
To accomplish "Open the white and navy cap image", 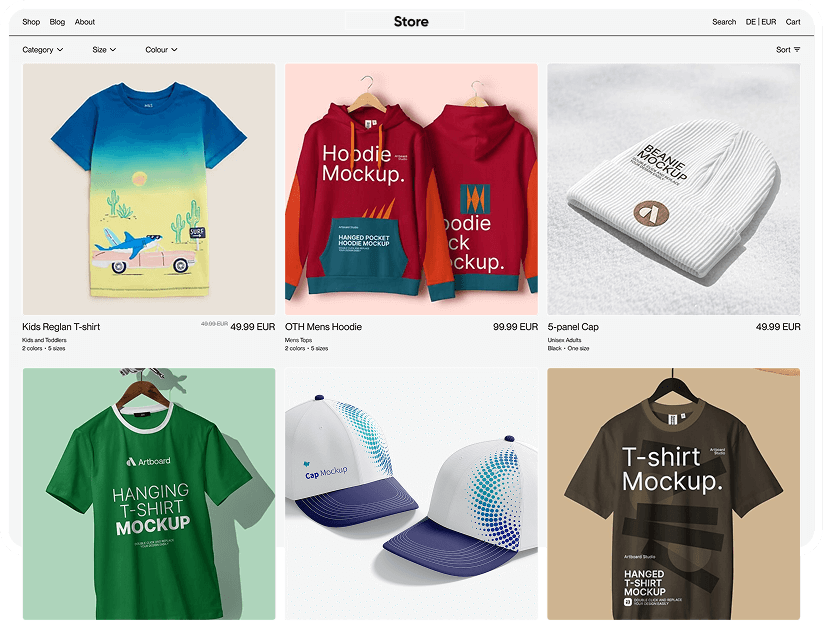I will tap(411, 493).
